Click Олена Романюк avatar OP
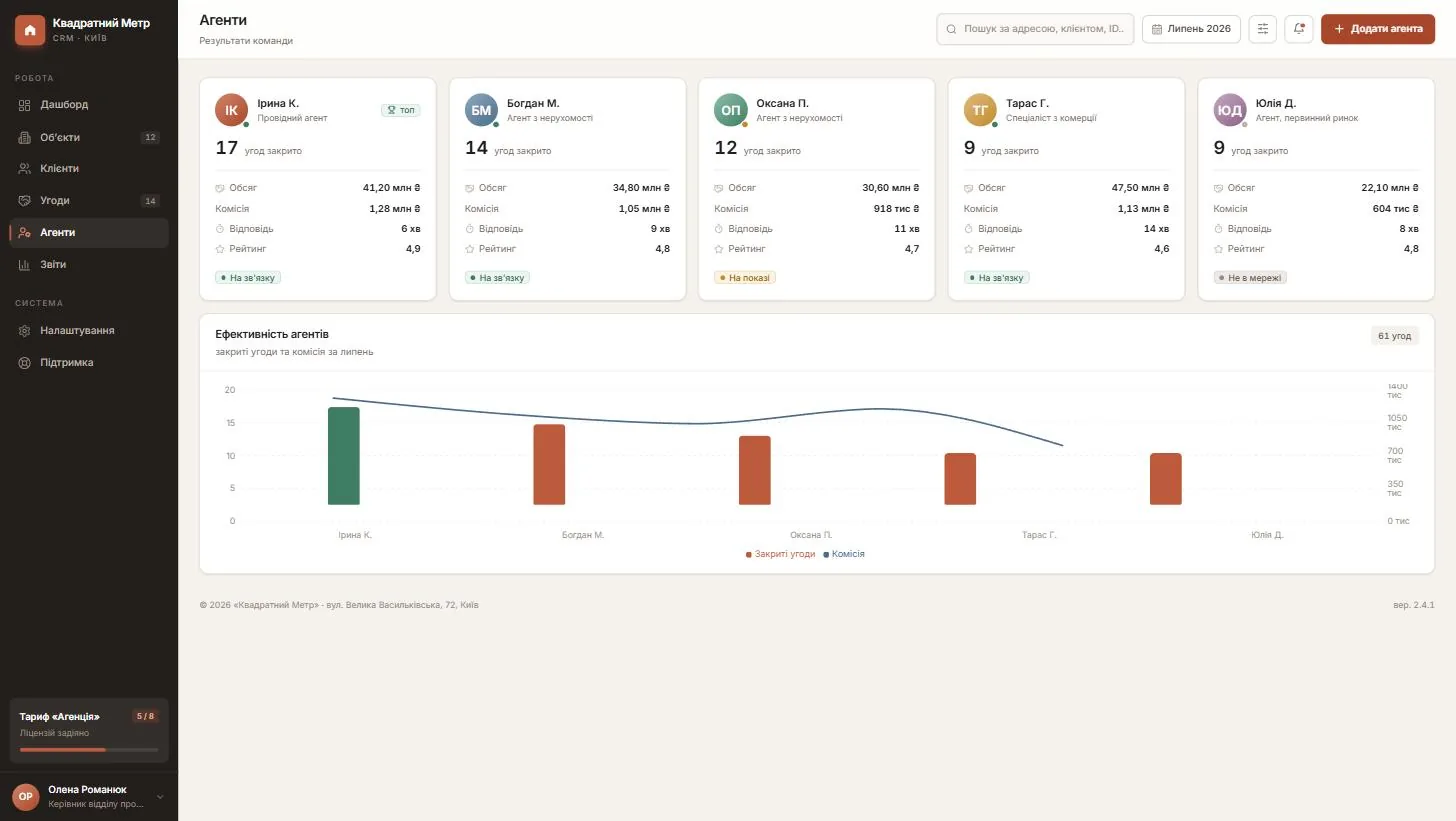The height and width of the screenshot is (821, 1456). 26,797
